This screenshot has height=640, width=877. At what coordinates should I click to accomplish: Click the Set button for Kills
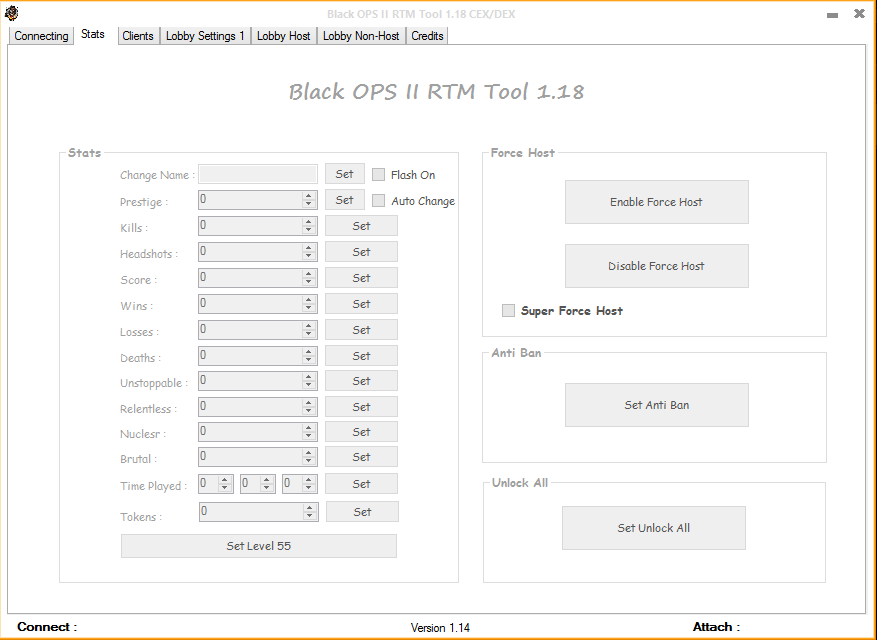coord(361,226)
